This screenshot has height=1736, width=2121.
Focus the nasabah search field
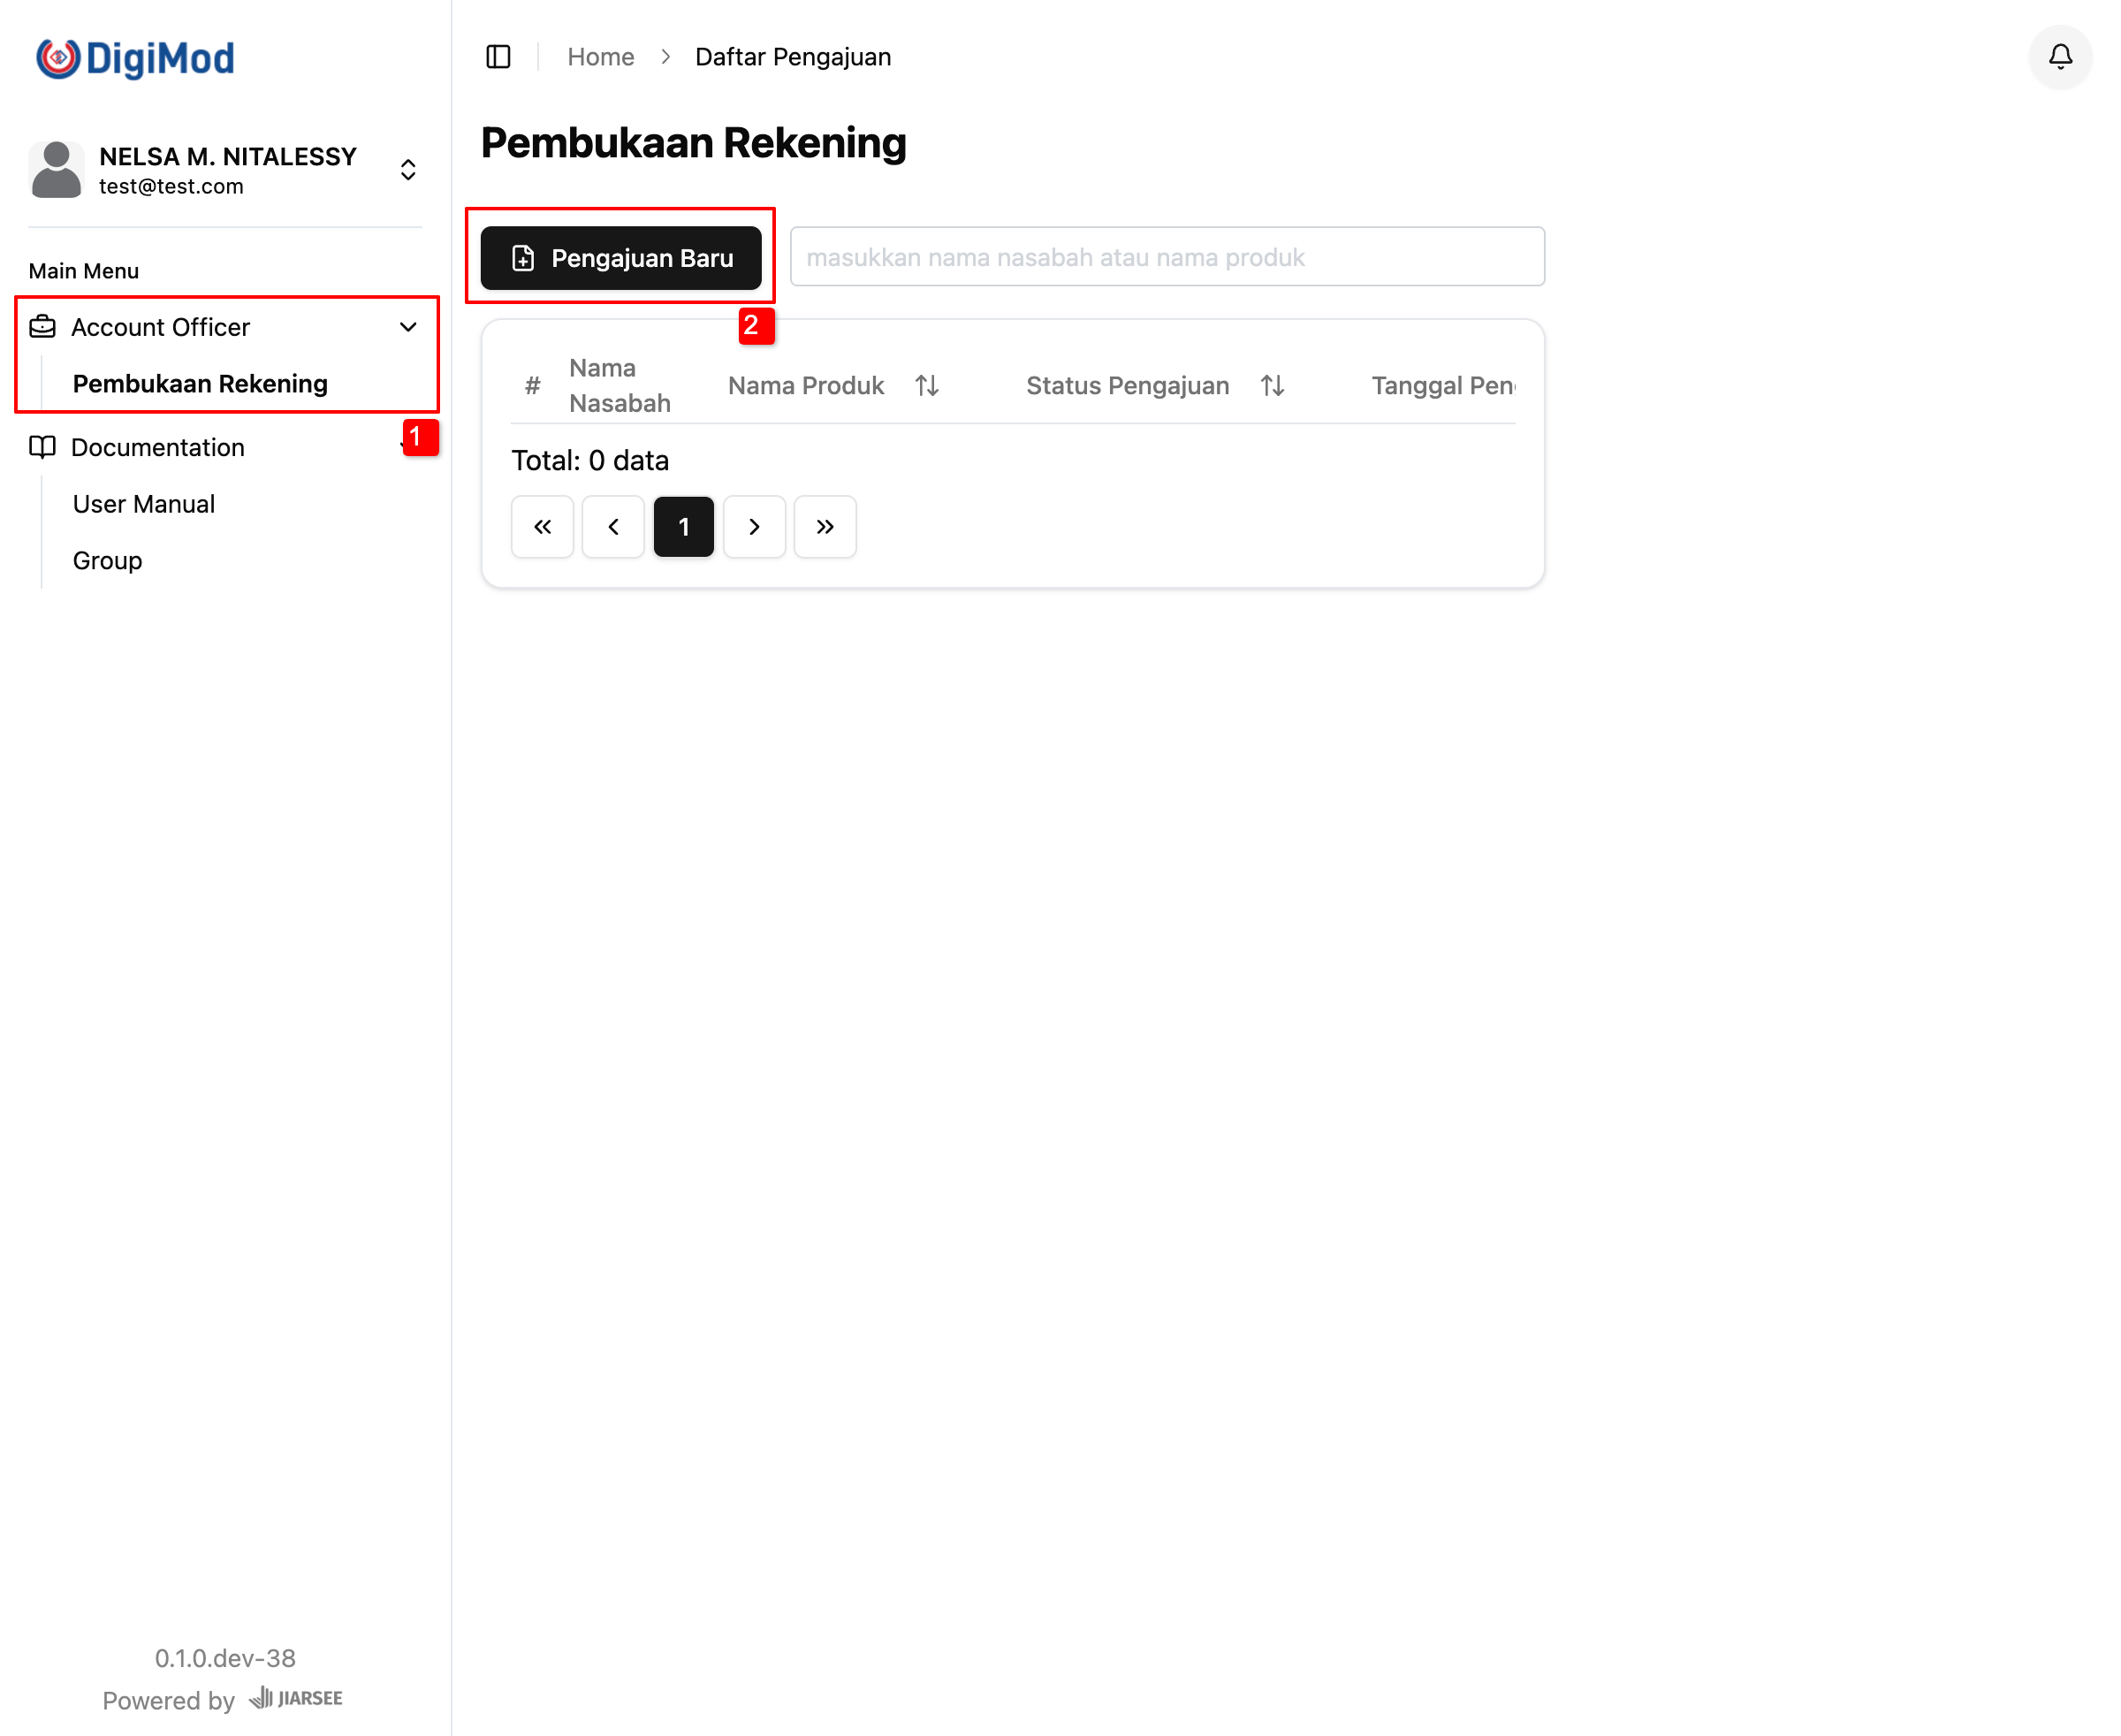click(1166, 257)
